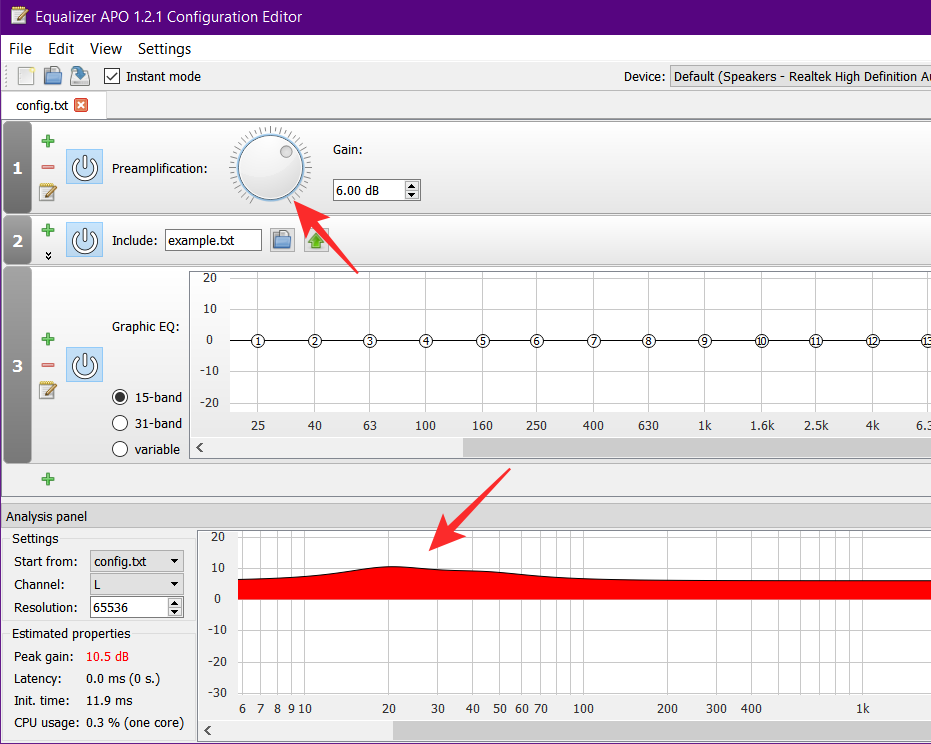Close the config.txt tab
The width and height of the screenshot is (931, 744).
[x=81, y=105]
